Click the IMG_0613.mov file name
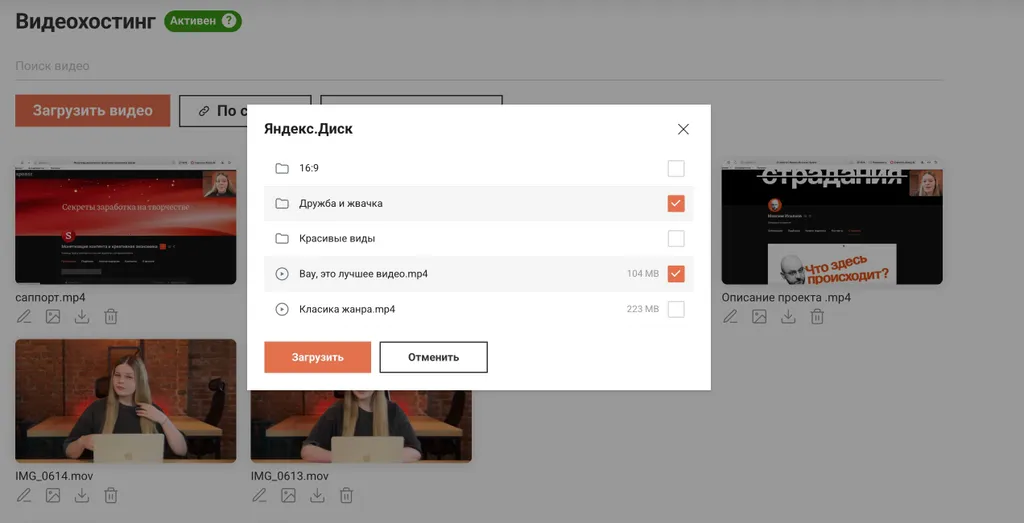The image size is (1024, 523). 290,476
